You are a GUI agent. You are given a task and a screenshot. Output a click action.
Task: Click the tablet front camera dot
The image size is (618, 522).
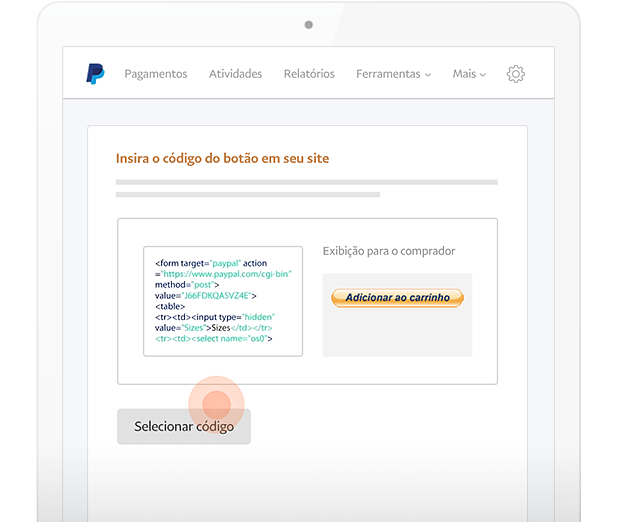[x=308, y=24]
